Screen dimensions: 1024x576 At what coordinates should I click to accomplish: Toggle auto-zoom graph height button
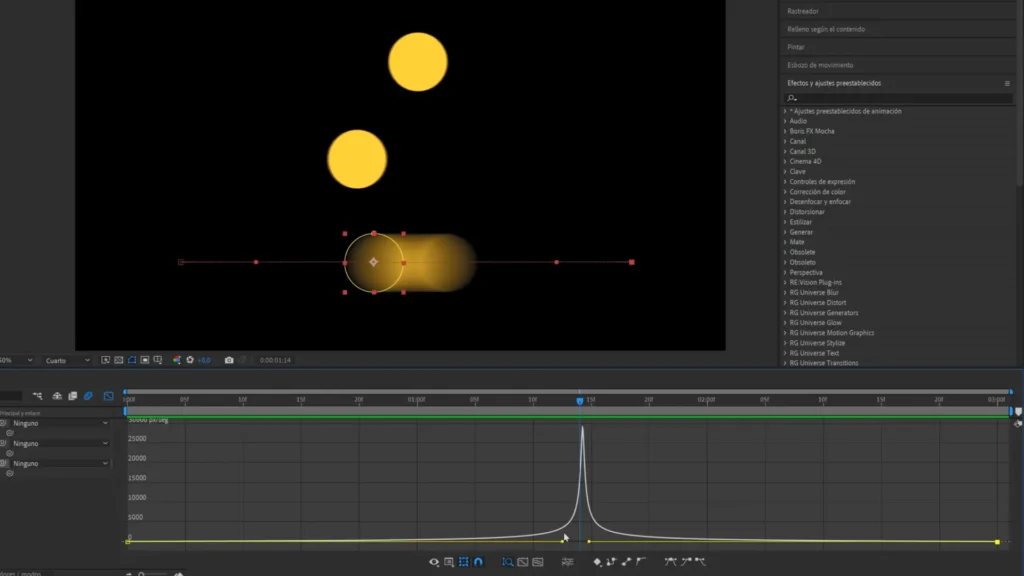pos(507,562)
